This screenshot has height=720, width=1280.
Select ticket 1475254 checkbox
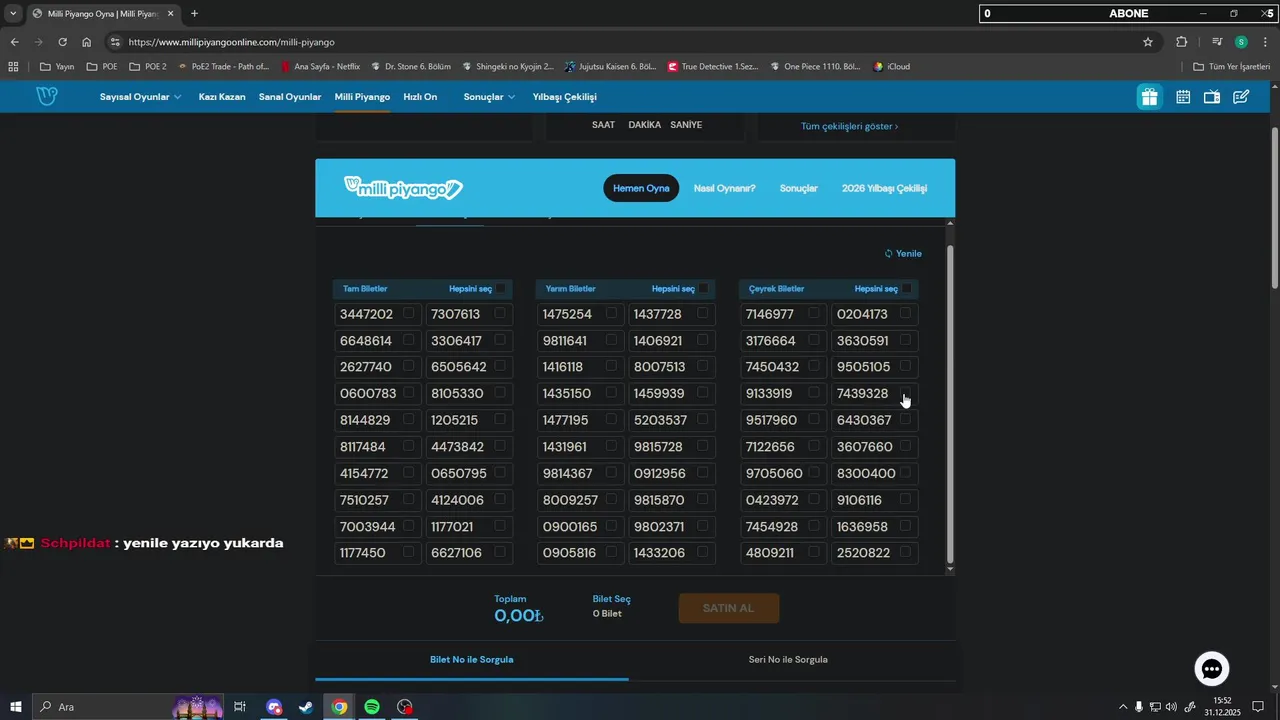pos(612,313)
